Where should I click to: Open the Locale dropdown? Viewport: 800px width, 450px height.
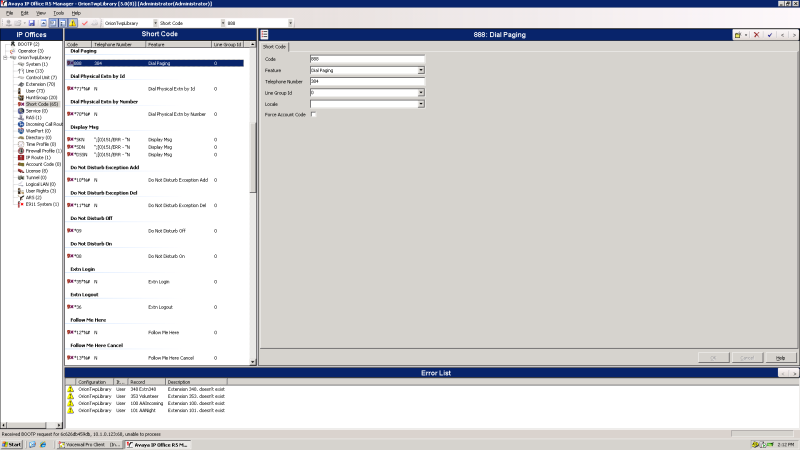click(421, 104)
